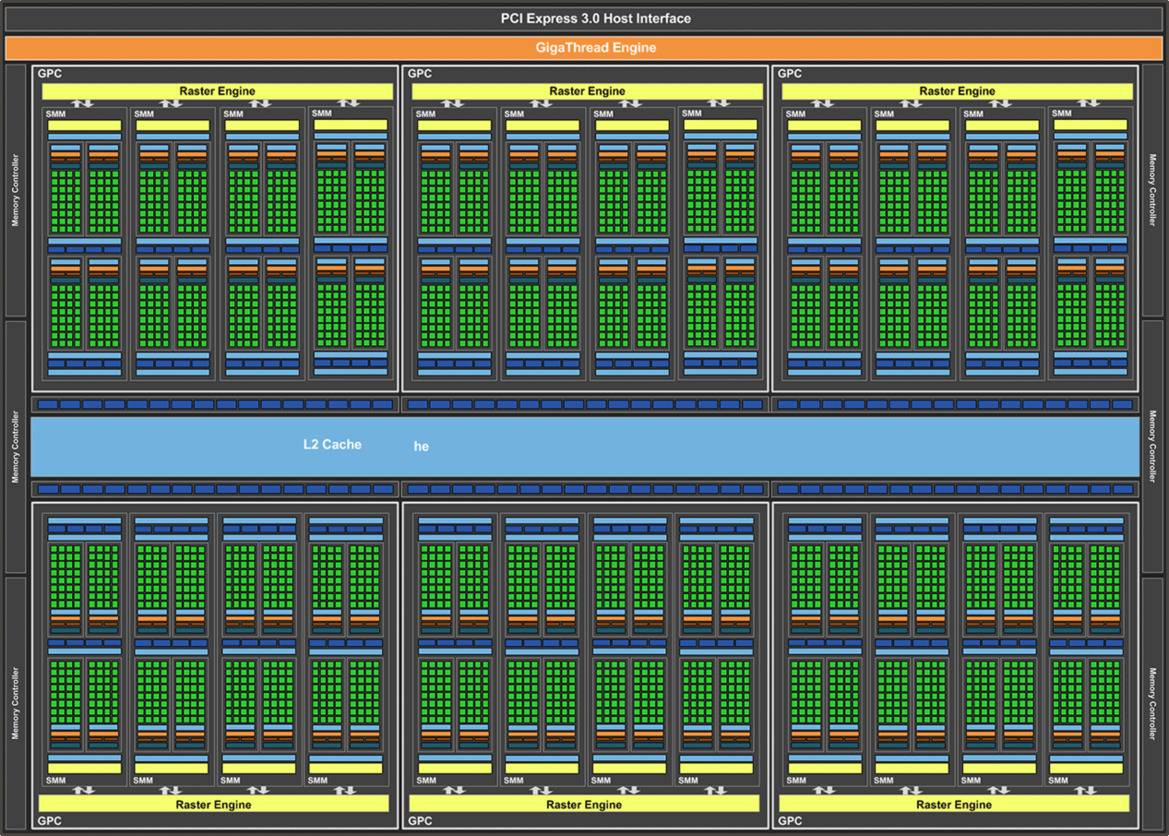Image resolution: width=1169 pixels, height=836 pixels.
Task: Click the GPC label of the upper-left cluster
Action: (x=50, y=73)
